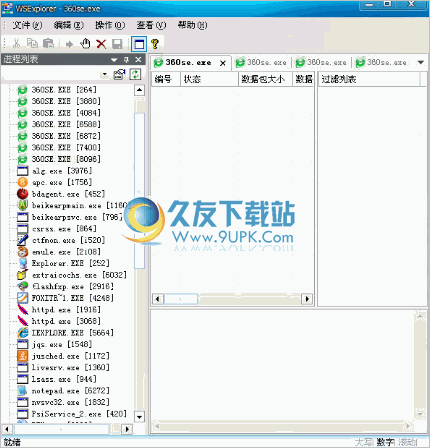Select beikearpsvc.exe [796] process
This screenshot has width=430, height=448.
[77, 217]
